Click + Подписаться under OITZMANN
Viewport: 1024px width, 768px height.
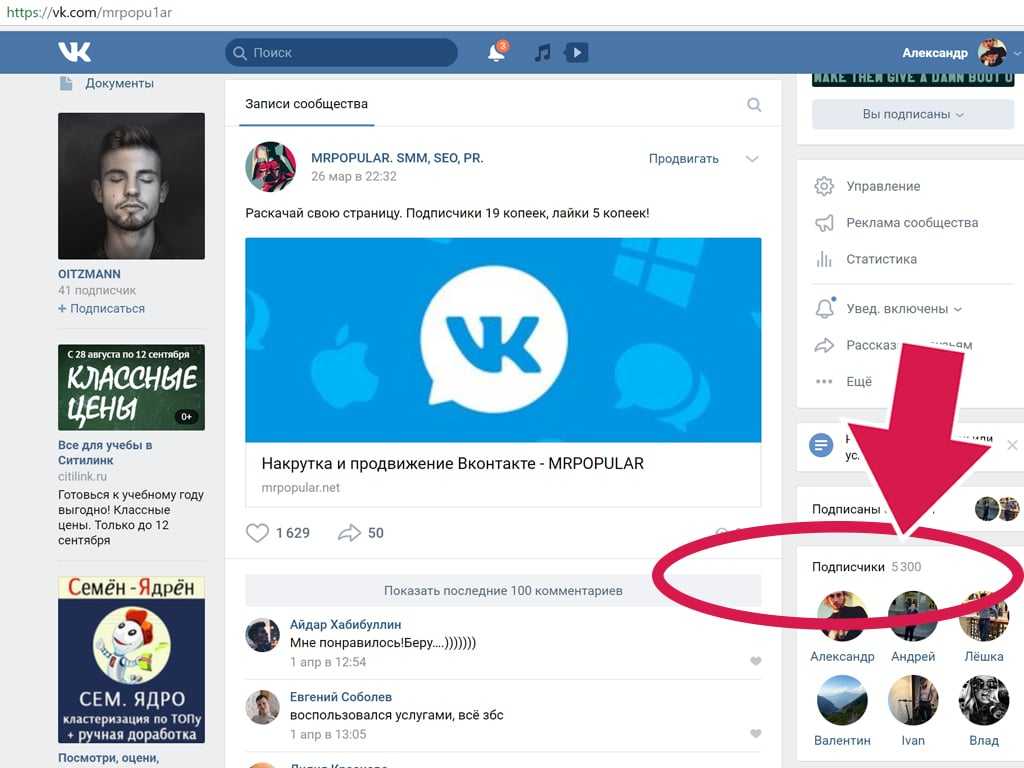(x=101, y=308)
